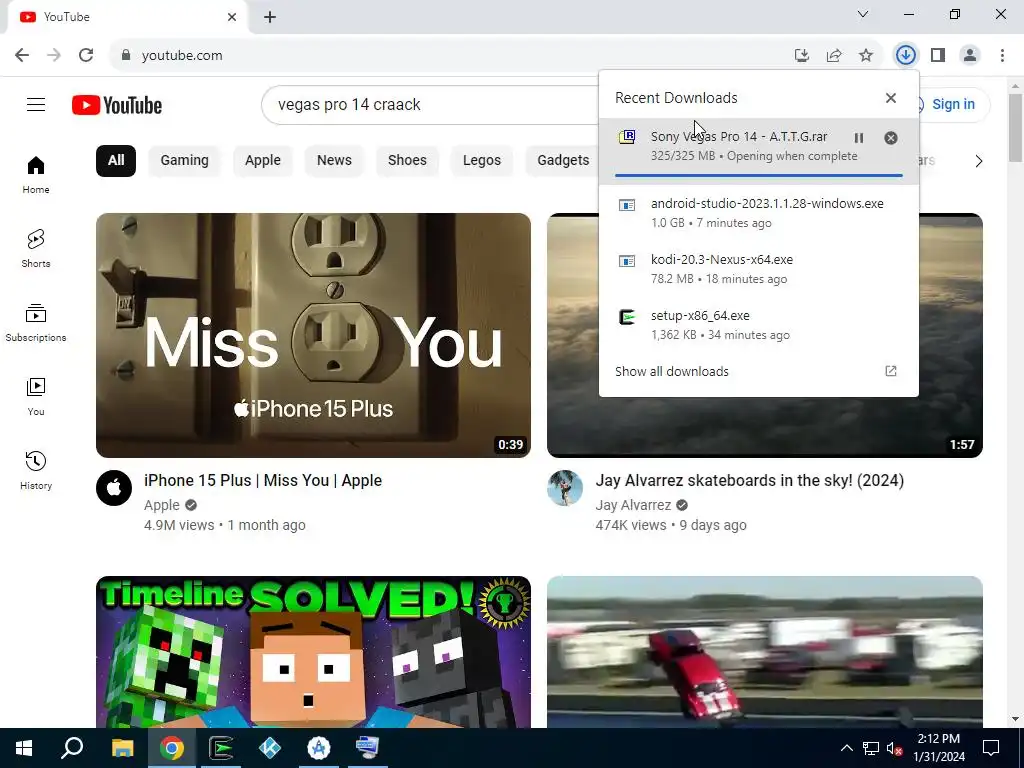Image resolution: width=1024 pixels, height=768 pixels.
Task: Open Jay Alvarez channel avatar
Action: pos(565,488)
